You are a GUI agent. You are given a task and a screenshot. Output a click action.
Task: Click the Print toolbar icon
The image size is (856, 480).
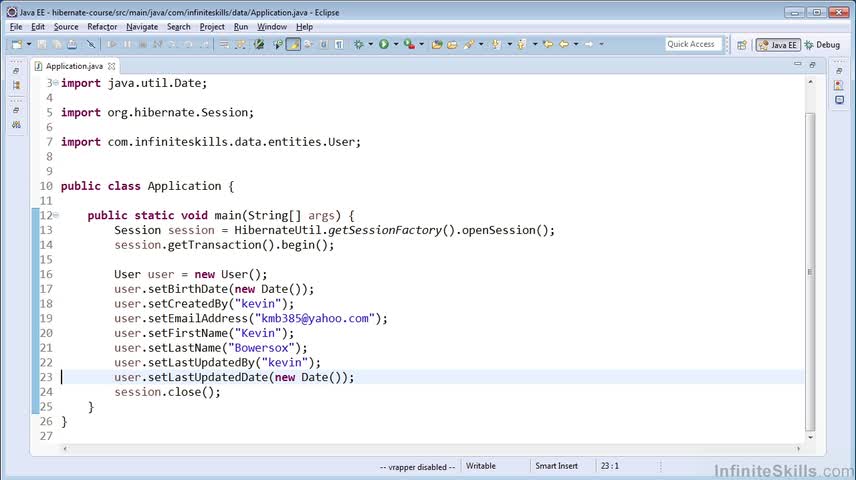pos(72,44)
